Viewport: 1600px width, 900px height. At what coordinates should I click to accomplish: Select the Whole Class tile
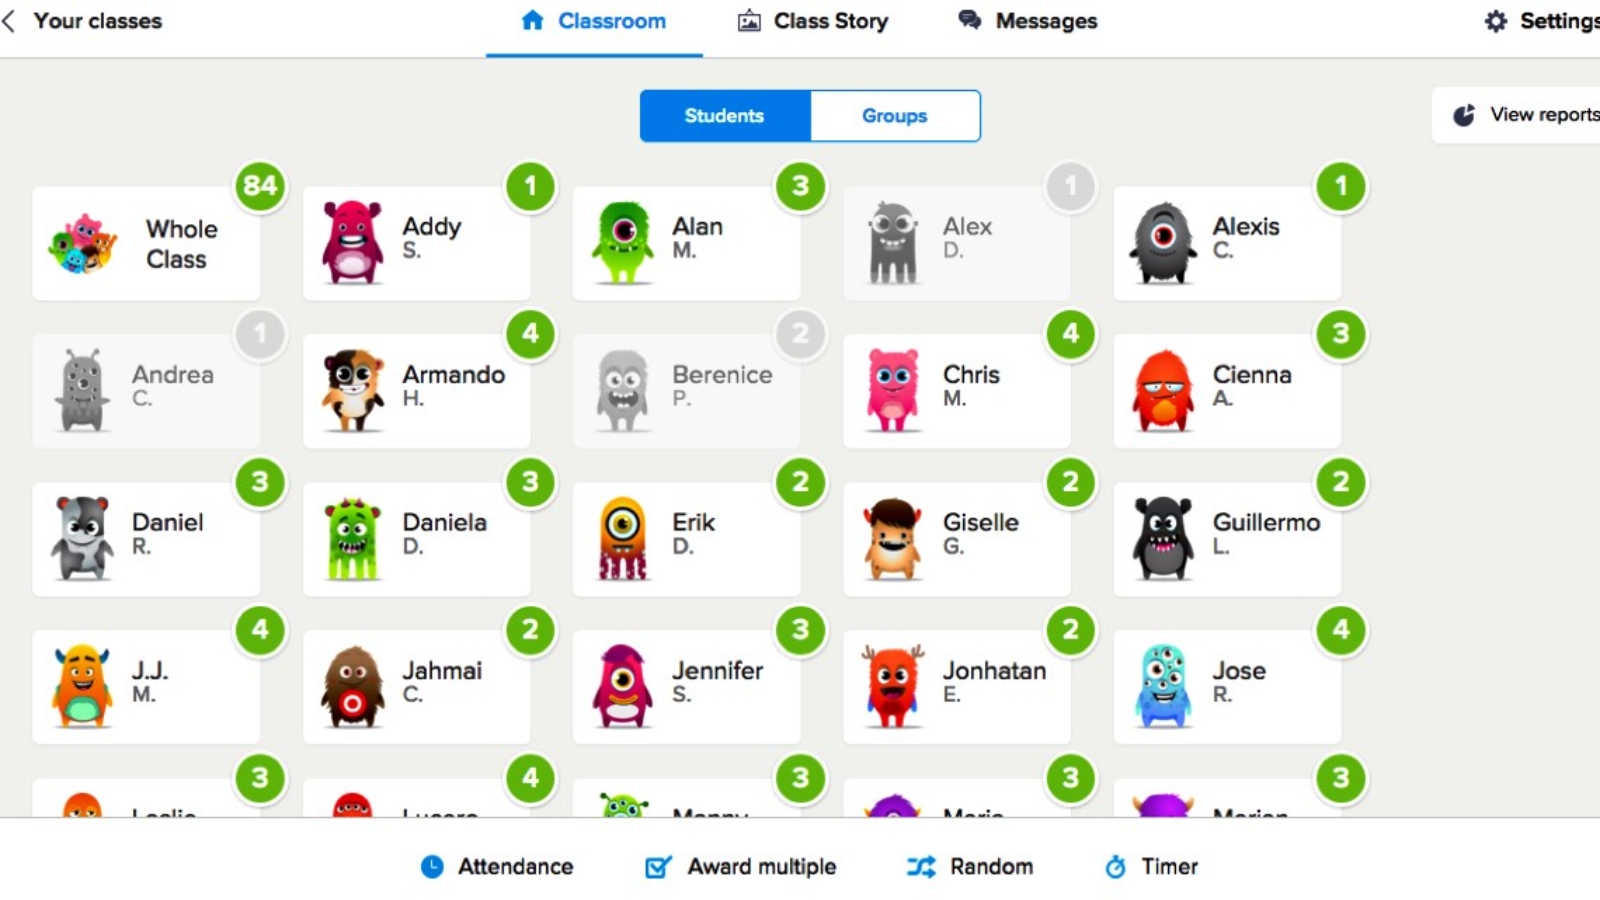click(x=146, y=243)
